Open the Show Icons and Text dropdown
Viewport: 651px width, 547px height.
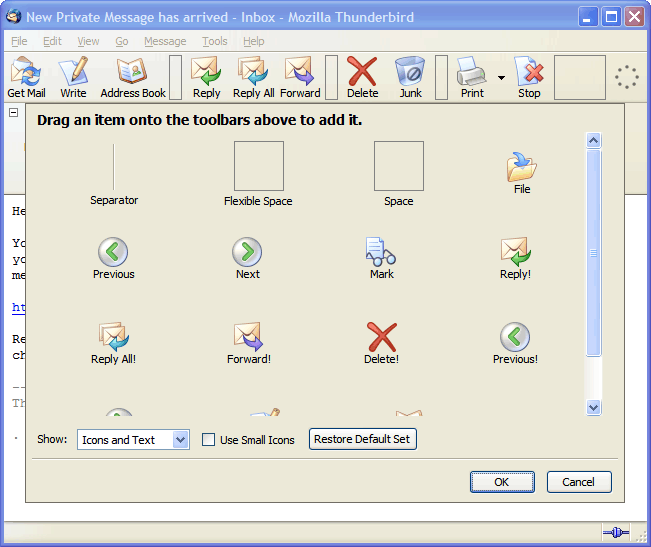coord(133,440)
